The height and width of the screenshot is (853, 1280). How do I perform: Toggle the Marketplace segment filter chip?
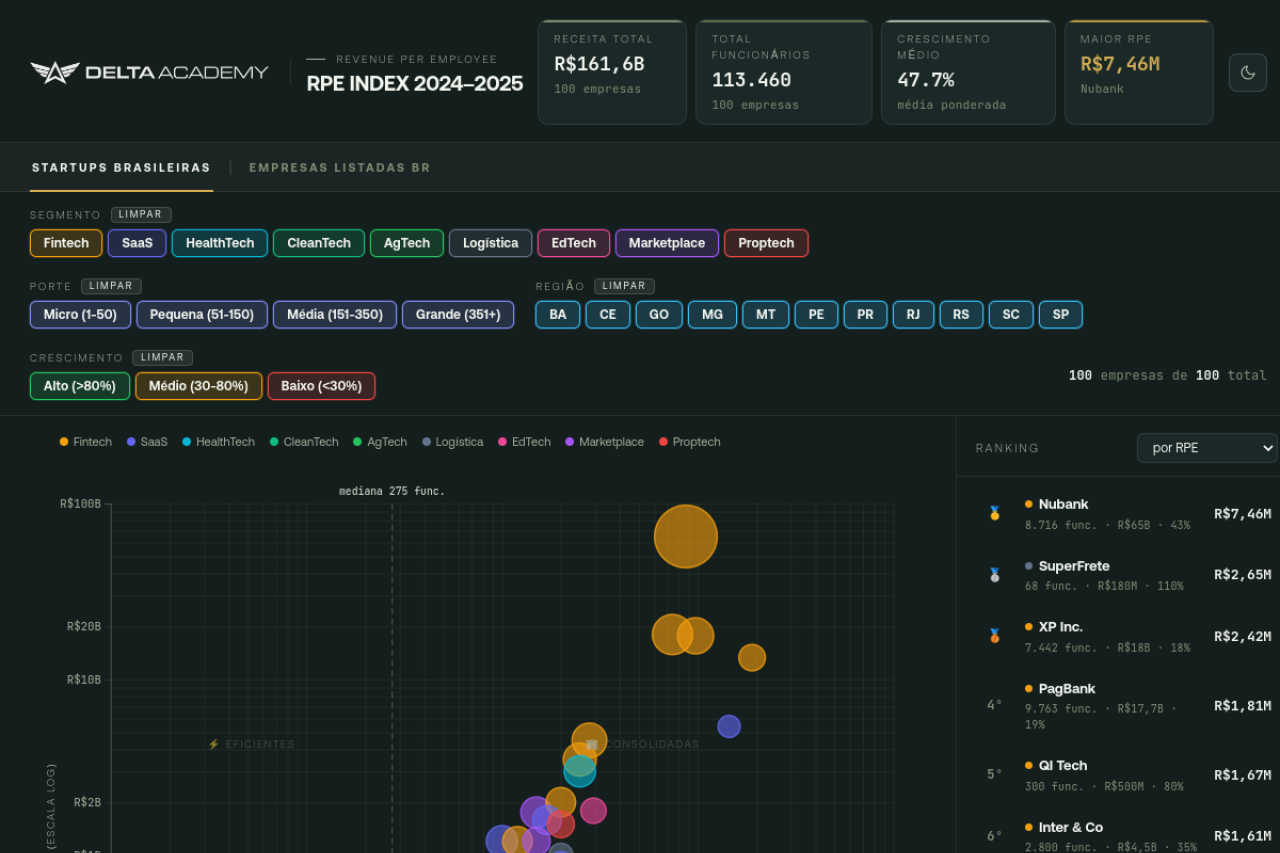click(667, 243)
